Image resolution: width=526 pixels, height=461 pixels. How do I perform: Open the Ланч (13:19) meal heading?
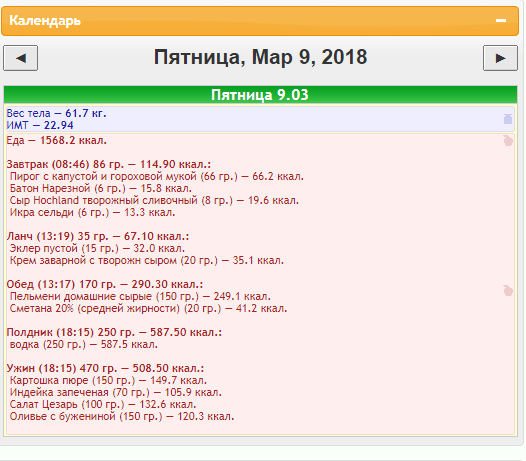click(98, 236)
